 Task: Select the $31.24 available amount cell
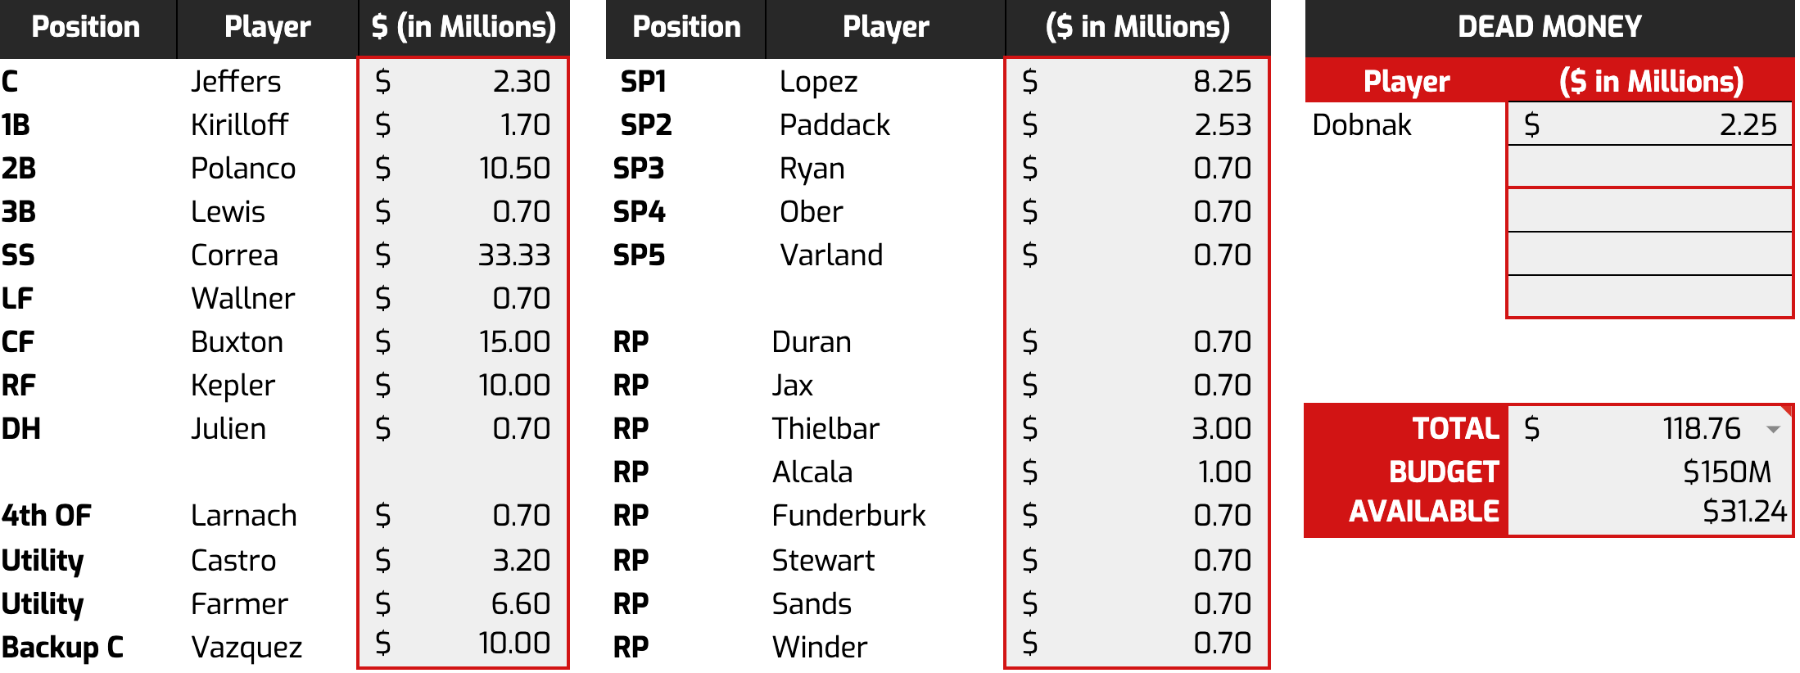coord(1649,512)
